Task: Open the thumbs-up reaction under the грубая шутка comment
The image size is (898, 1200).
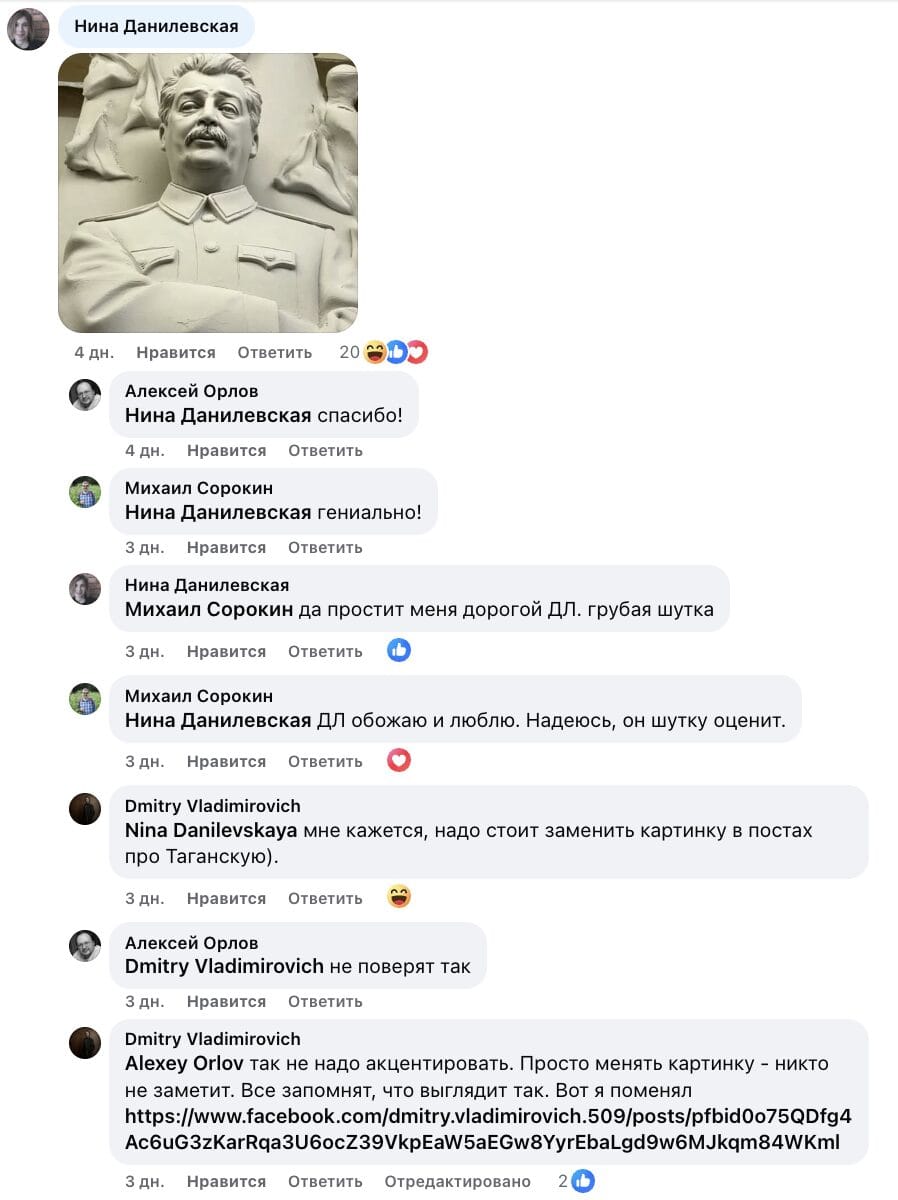Action: [x=399, y=651]
